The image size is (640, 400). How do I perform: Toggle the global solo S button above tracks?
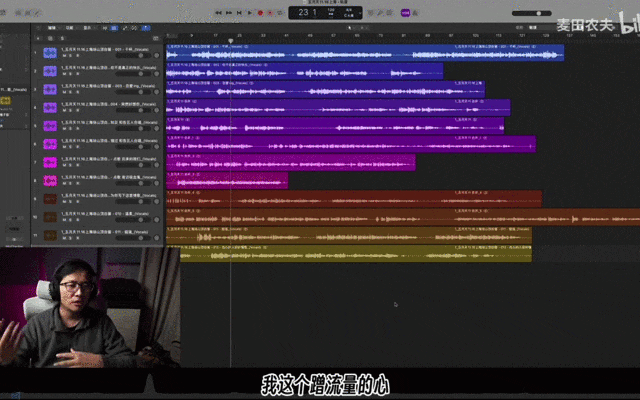tap(62, 38)
